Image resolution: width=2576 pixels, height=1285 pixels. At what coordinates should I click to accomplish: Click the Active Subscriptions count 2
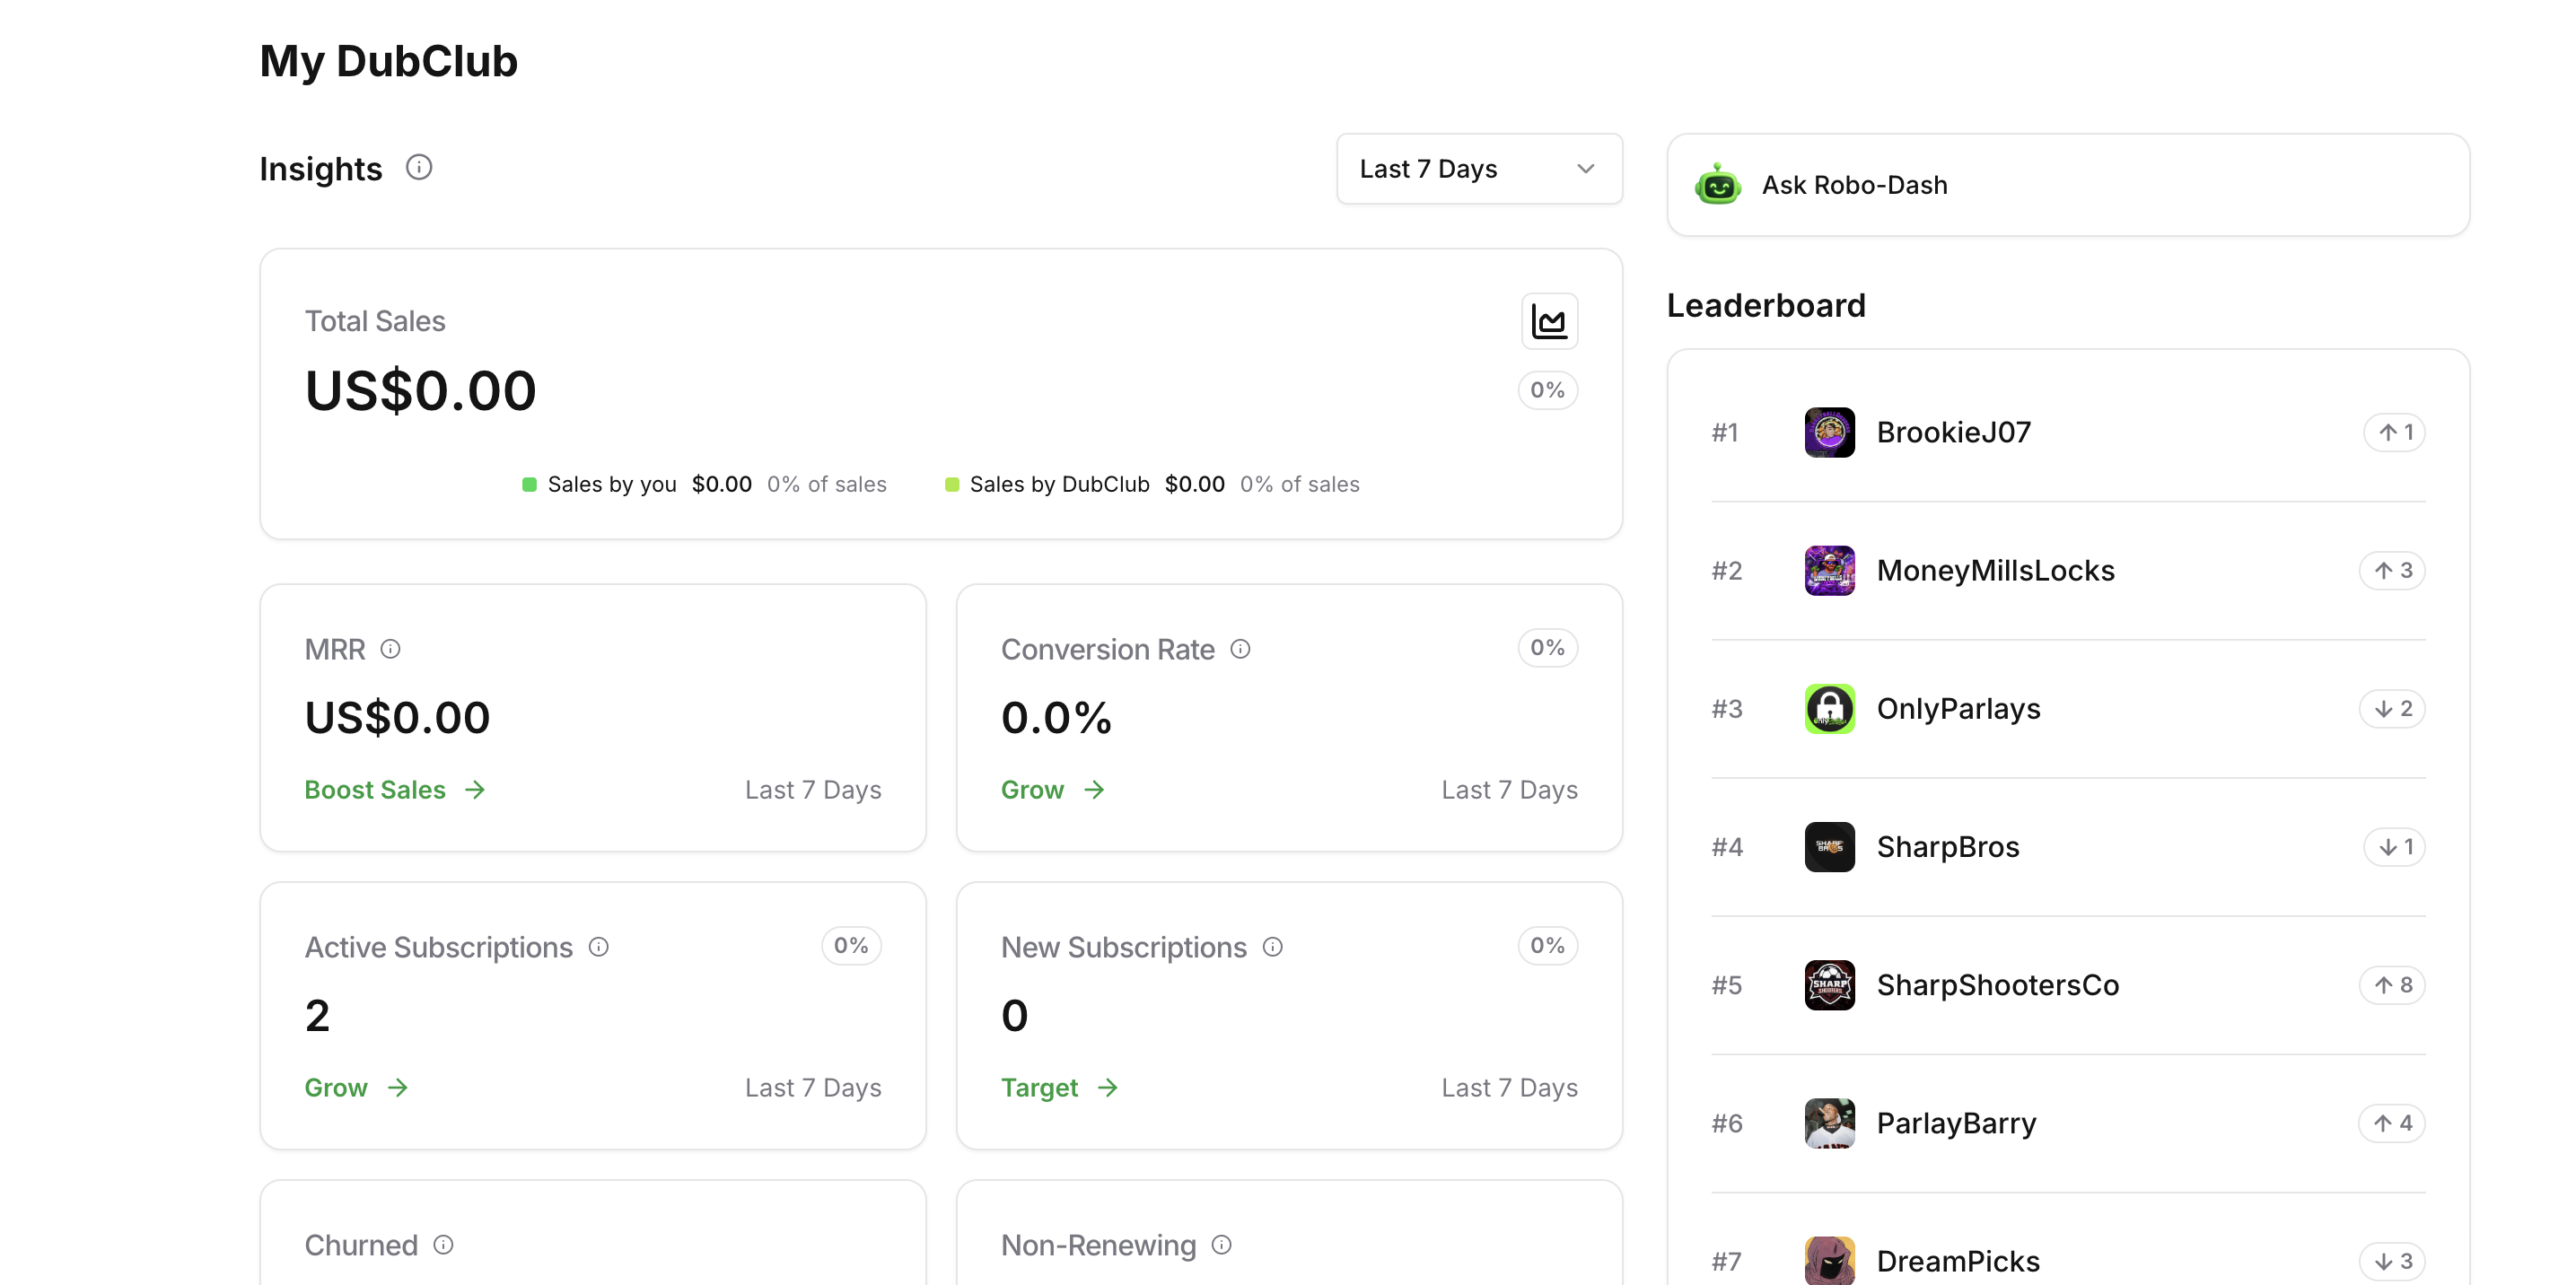point(317,1016)
